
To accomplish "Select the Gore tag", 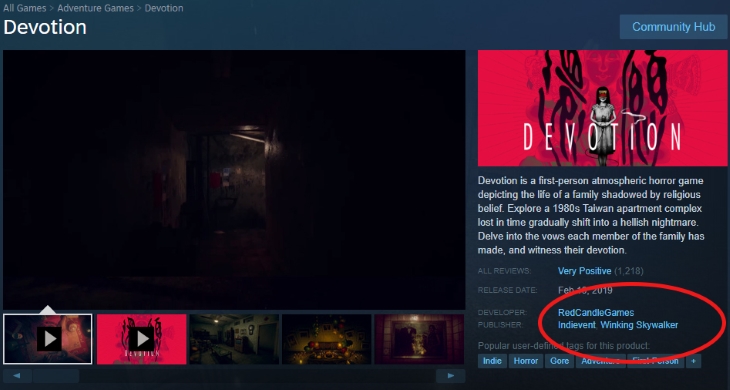I will 559,361.
